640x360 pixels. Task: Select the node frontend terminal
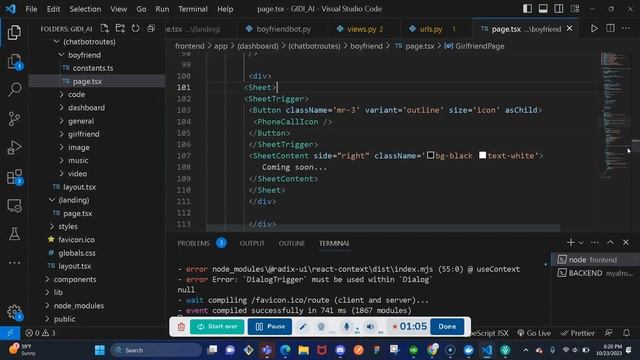click(x=595, y=260)
